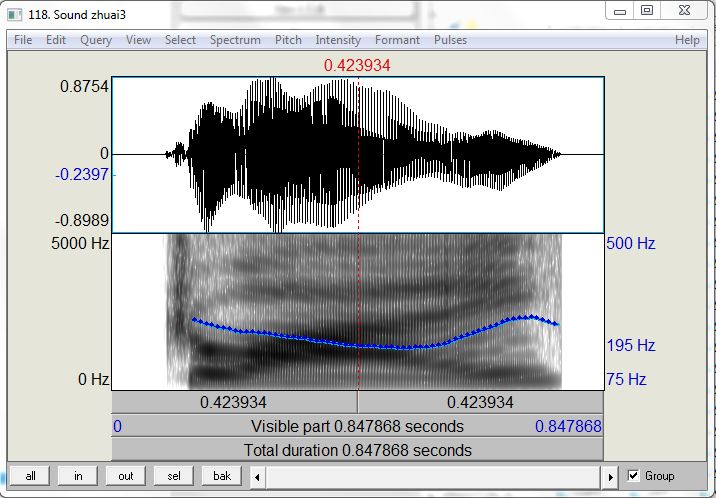Click the 'bak' zoom button
The width and height of the screenshot is (716, 498).
222,476
